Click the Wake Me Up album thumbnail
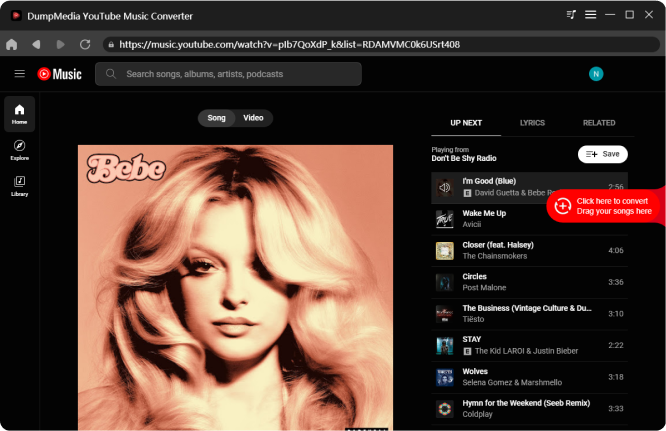The image size is (666, 431). (445, 219)
